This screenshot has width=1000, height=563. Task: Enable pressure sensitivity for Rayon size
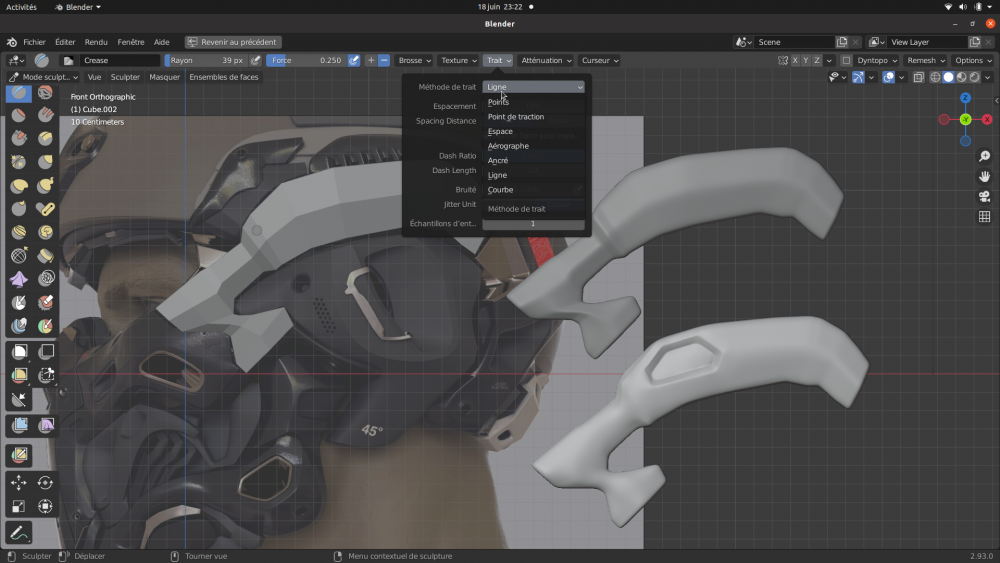tap(256, 60)
